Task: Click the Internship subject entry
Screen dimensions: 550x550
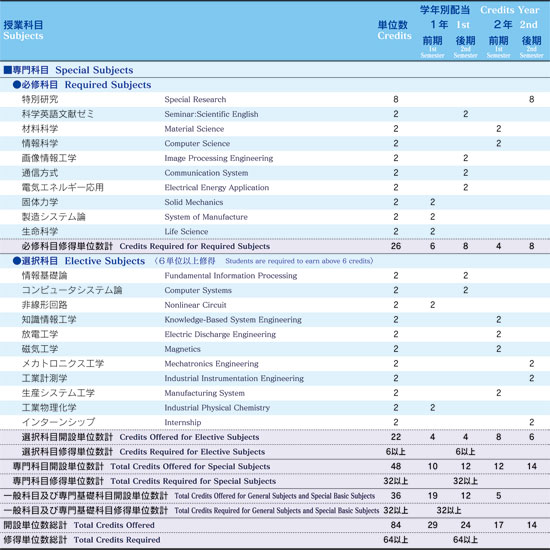Action: 182,422
